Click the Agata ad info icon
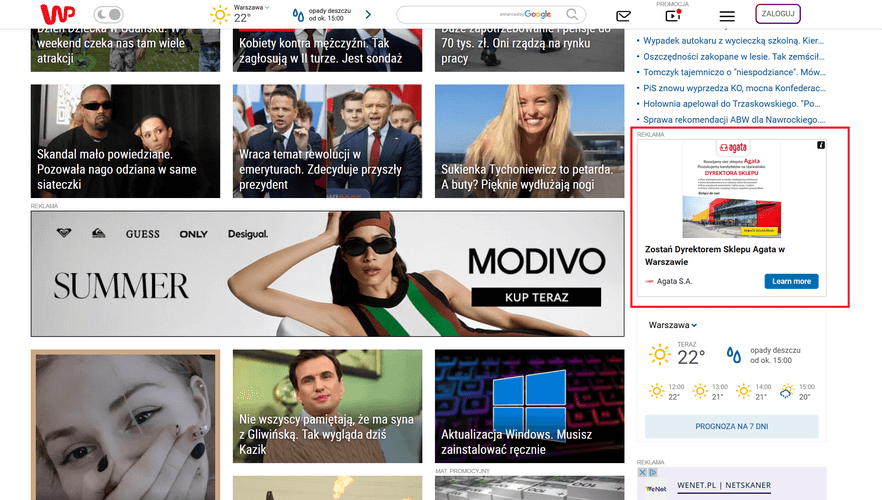Screen dimensions: 882x500 tap(821, 145)
